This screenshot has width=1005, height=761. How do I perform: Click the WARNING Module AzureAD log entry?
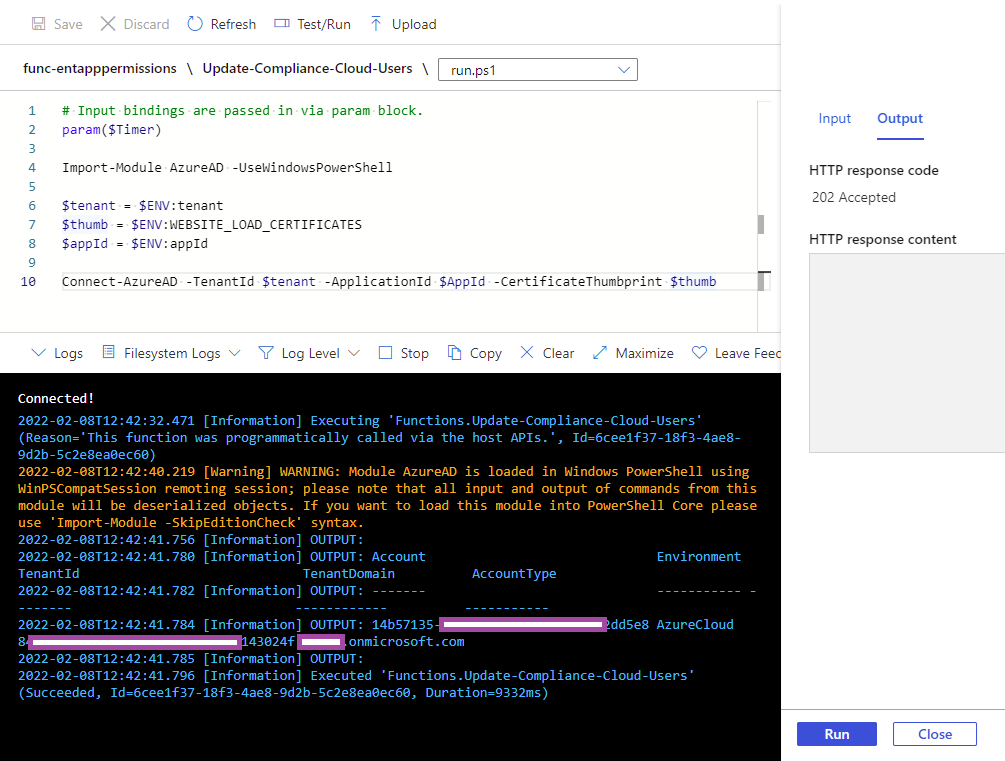point(387,497)
